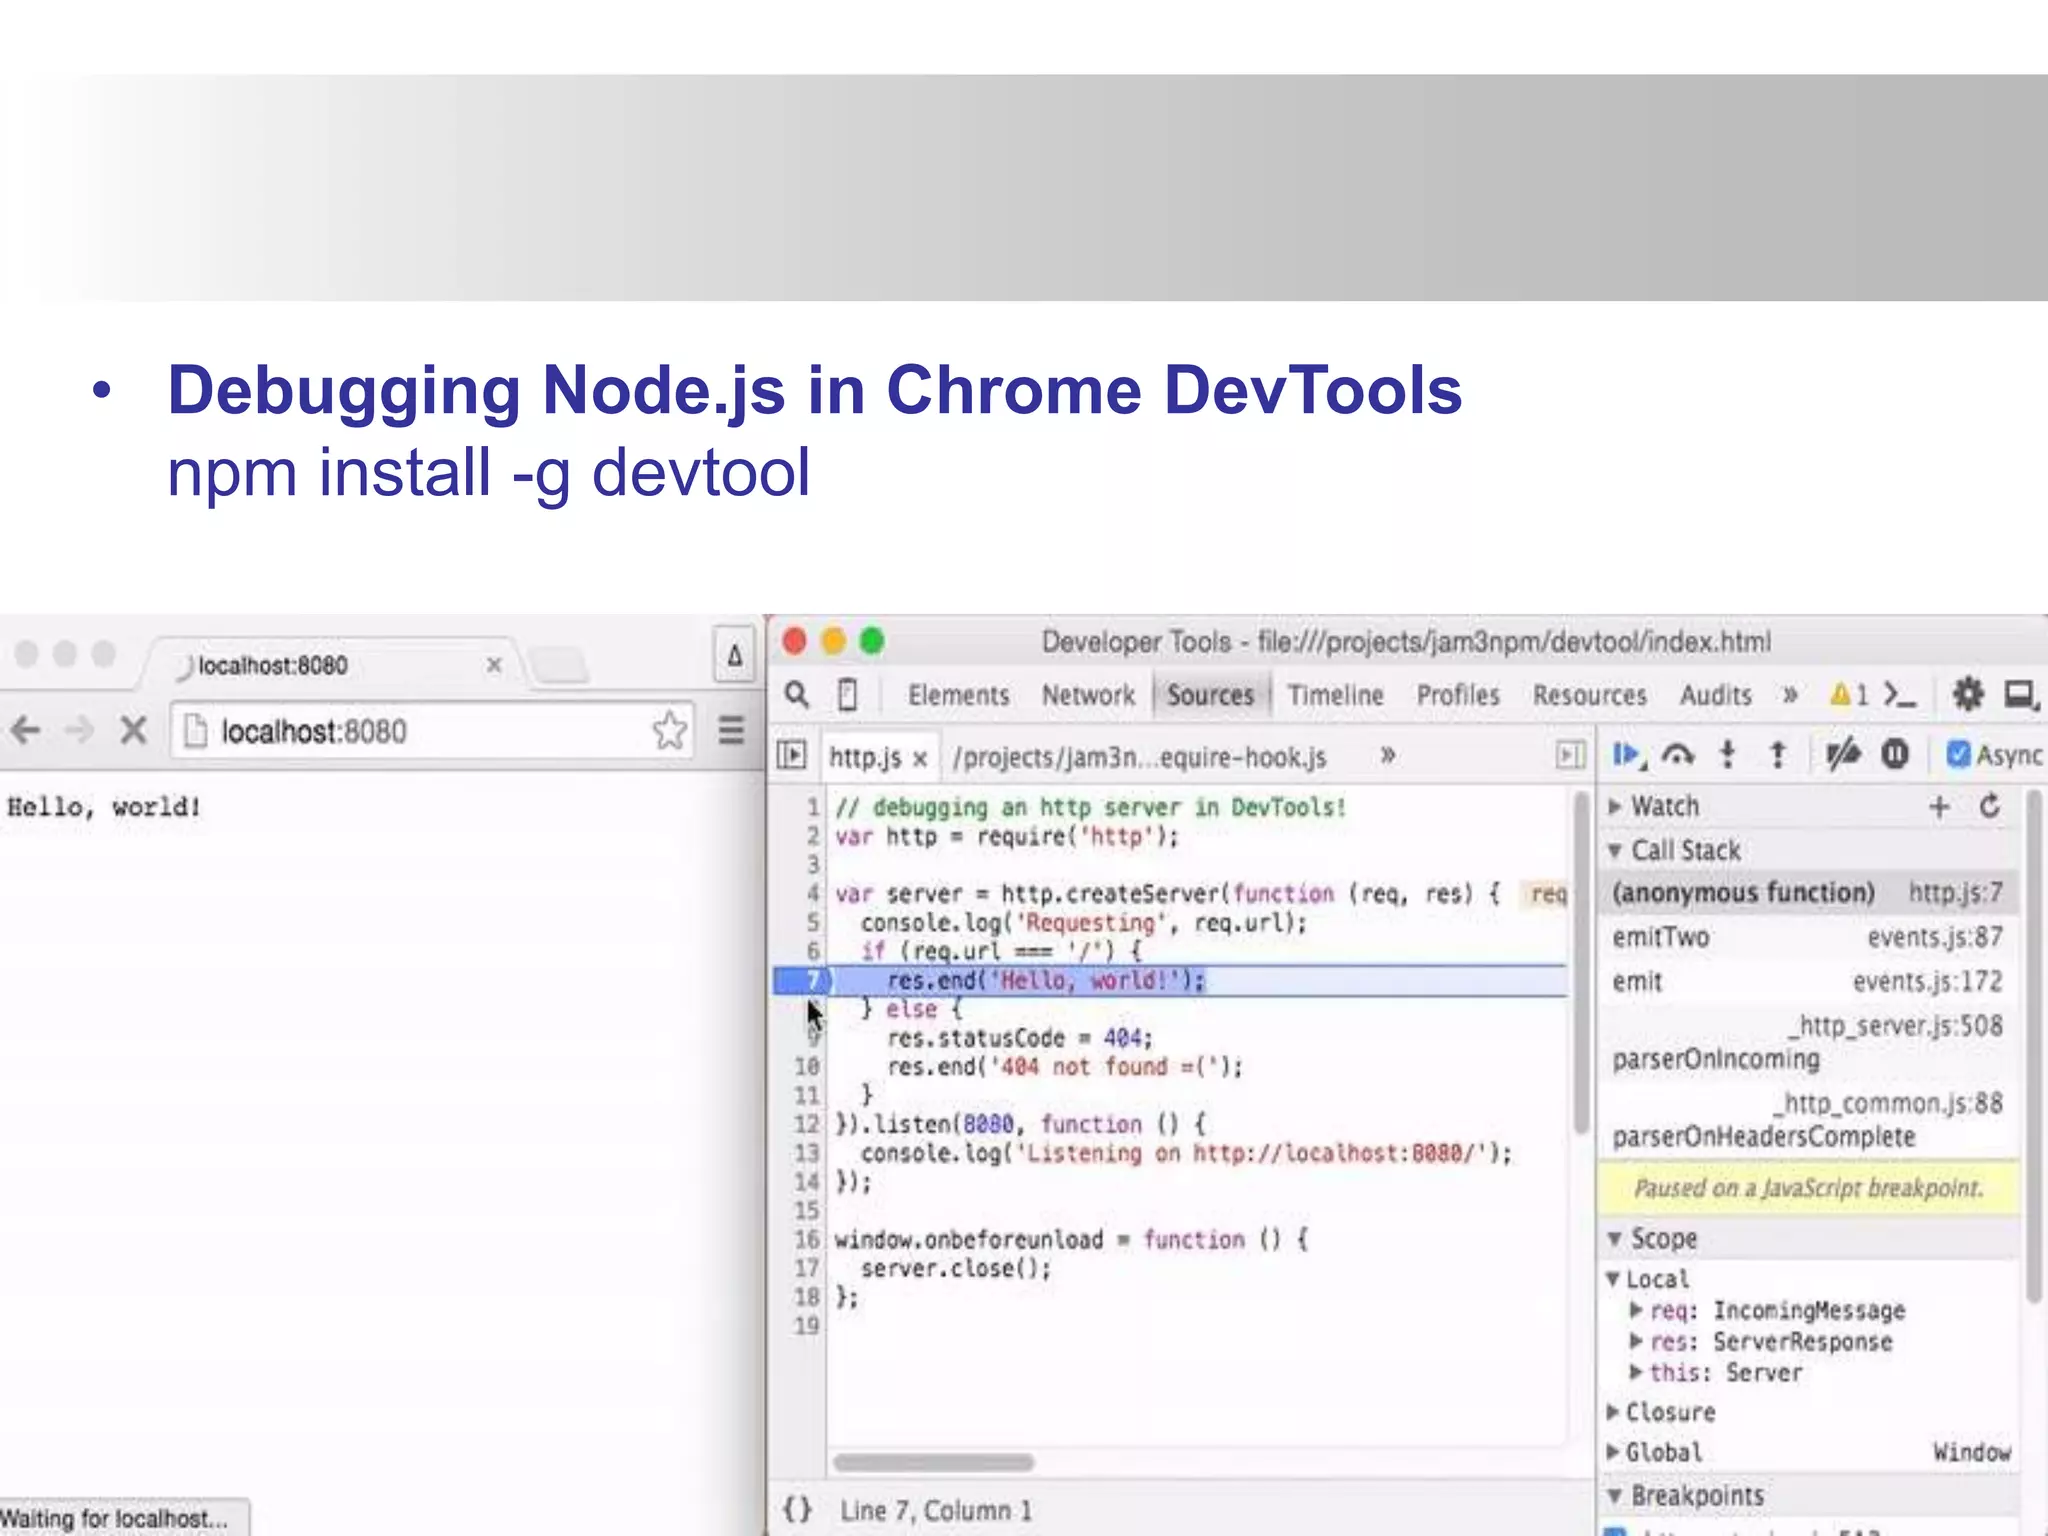
Task: Set breakpoint on line 10 gutter
Action: (806, 1066)
